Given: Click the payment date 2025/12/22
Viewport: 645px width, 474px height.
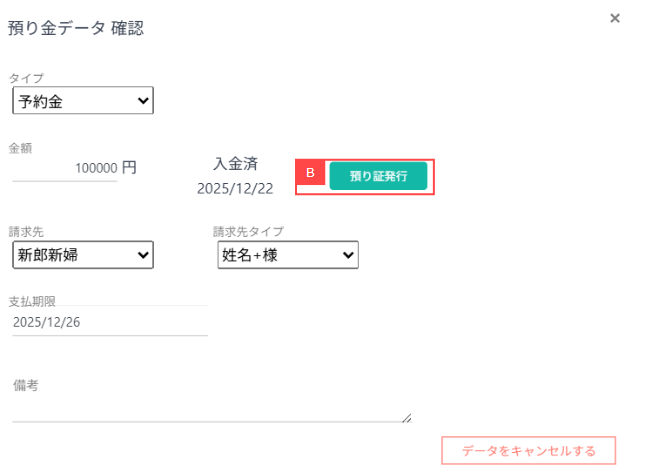Looking at the screenshot, I should coord(235,188).
